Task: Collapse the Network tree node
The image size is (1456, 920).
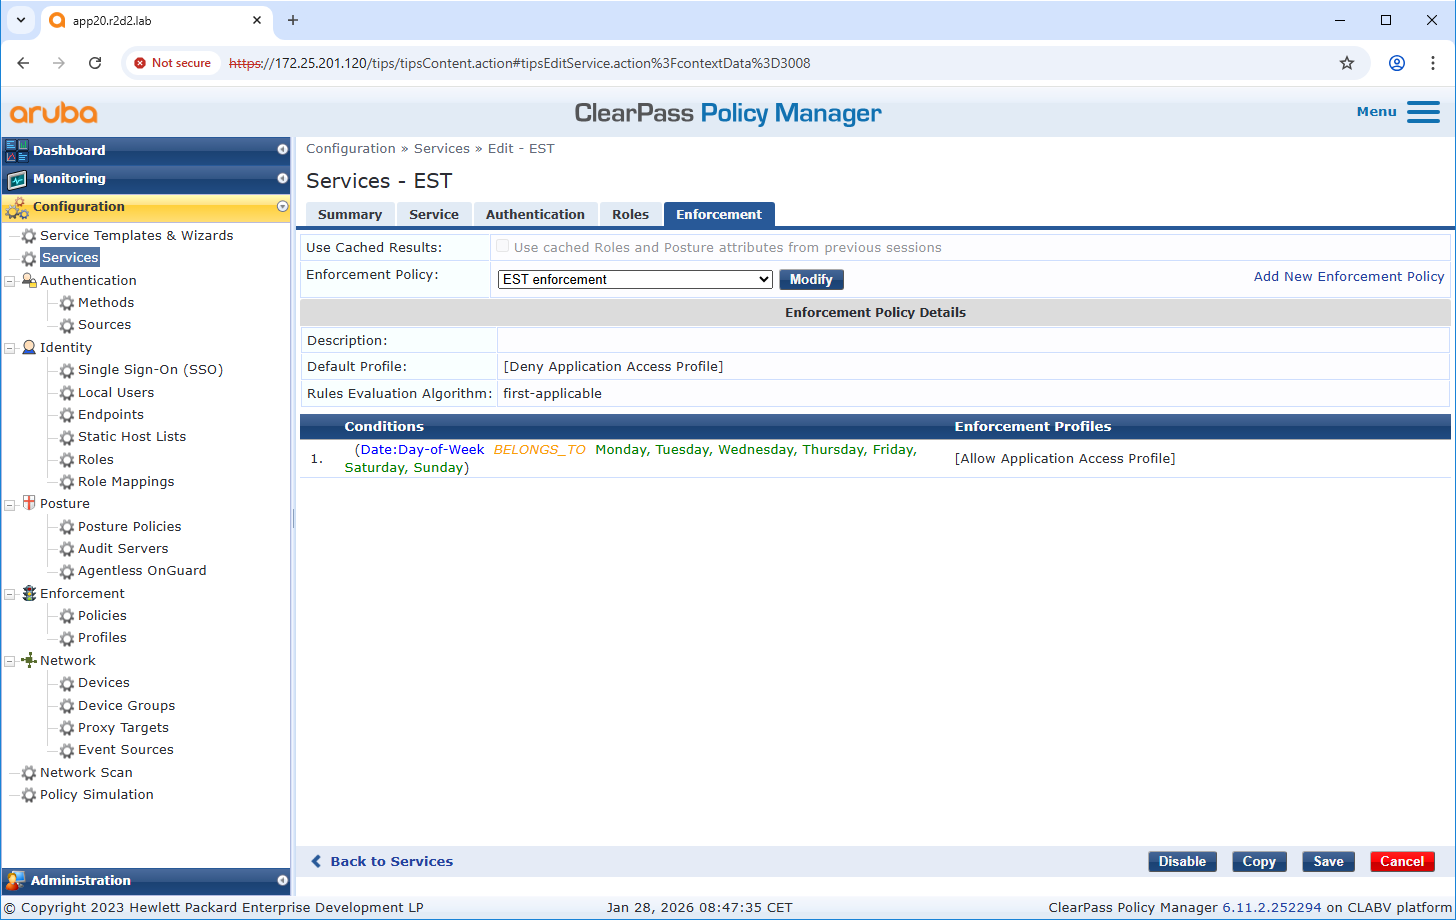Action: pos(10,661)
